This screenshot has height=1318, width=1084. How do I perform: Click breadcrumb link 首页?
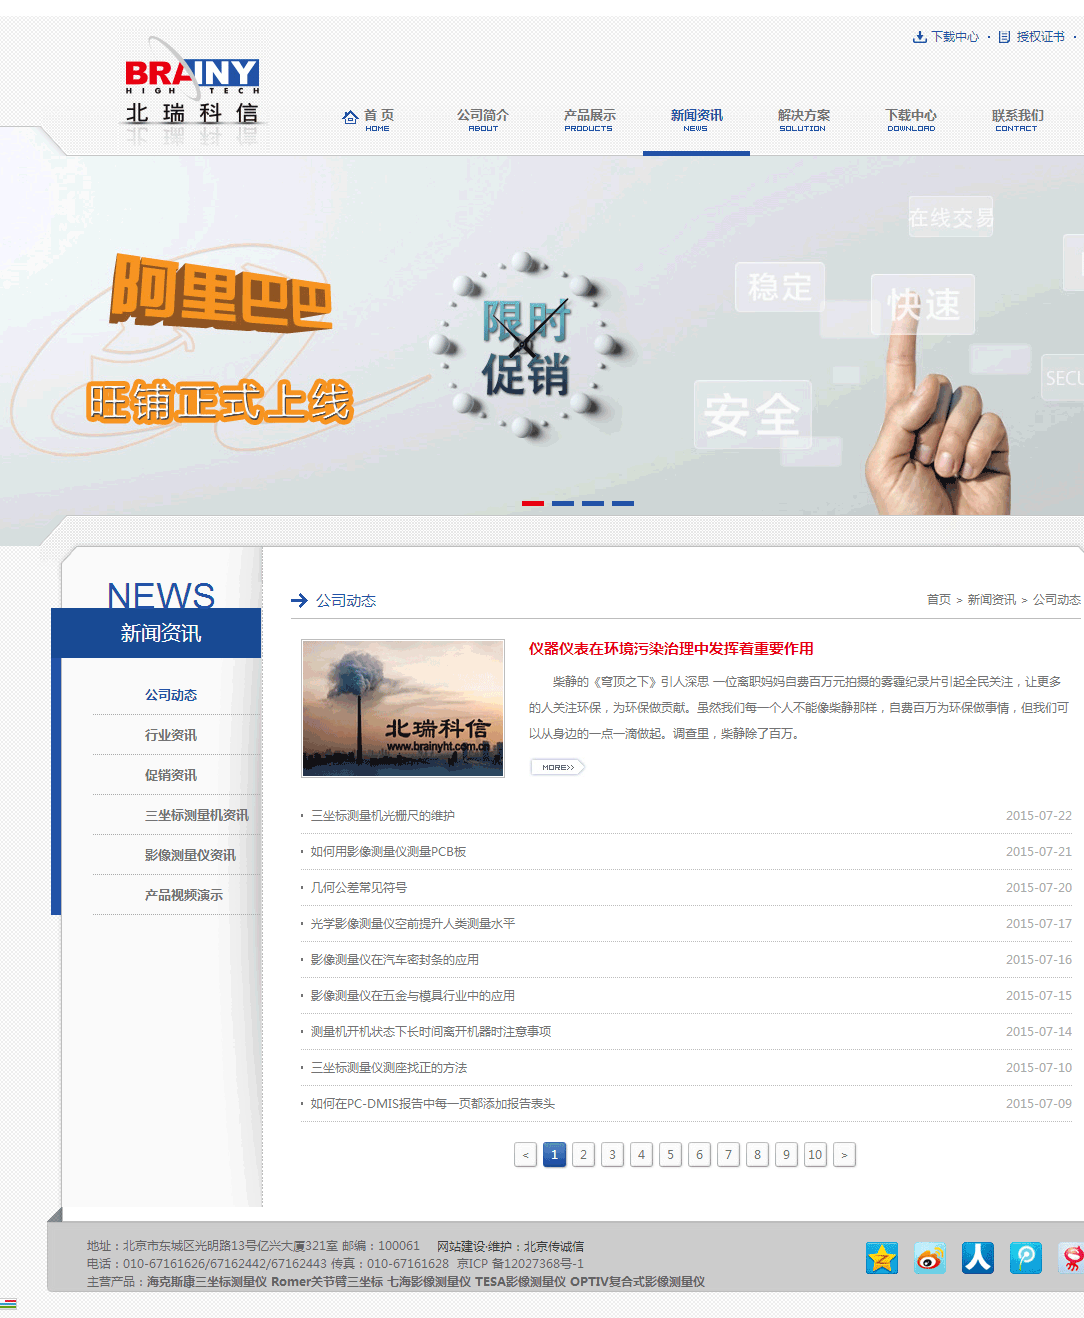[x=939, y=600]
